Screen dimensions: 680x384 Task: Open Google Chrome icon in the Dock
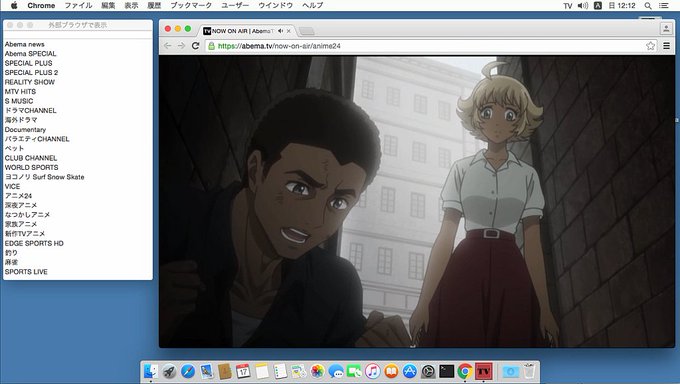[465, 371]
